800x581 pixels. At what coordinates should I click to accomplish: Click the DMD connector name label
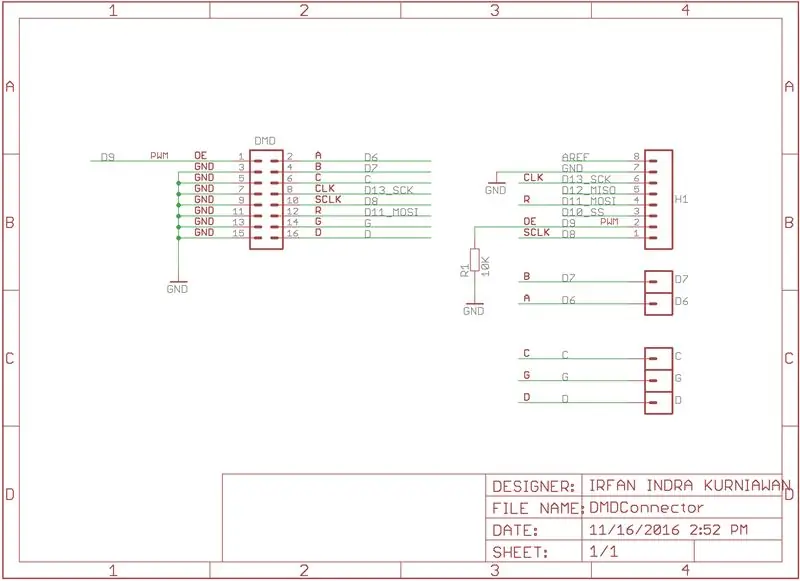(x=265, y=141)
